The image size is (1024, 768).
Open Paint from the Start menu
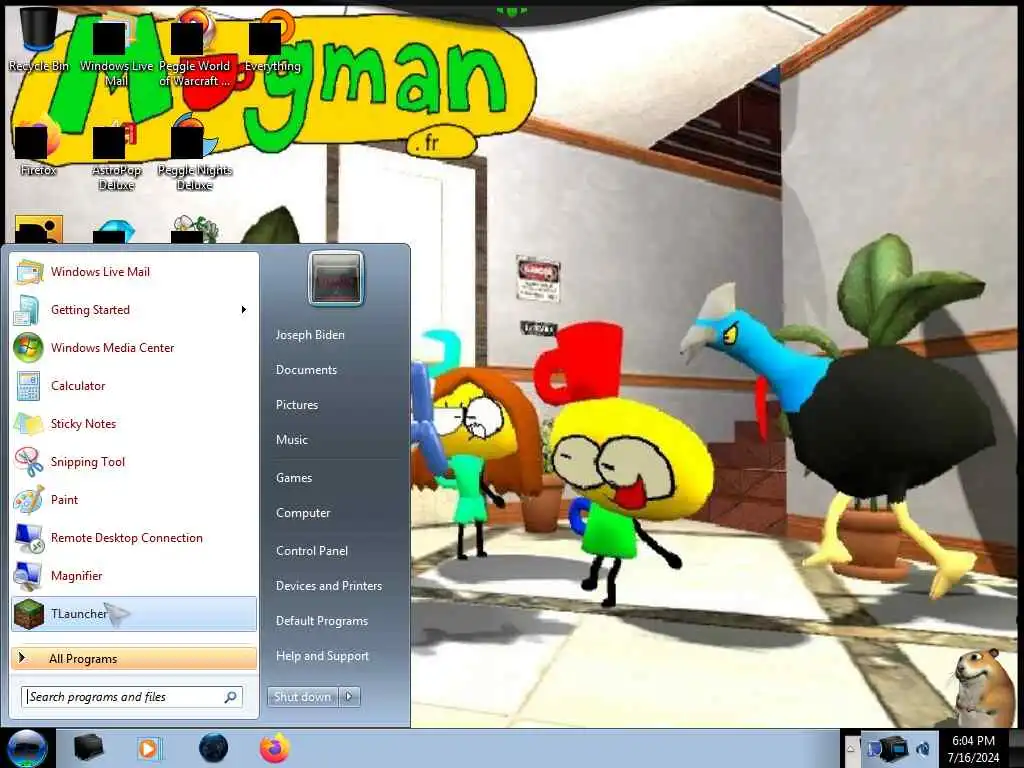tap(134, 500)
